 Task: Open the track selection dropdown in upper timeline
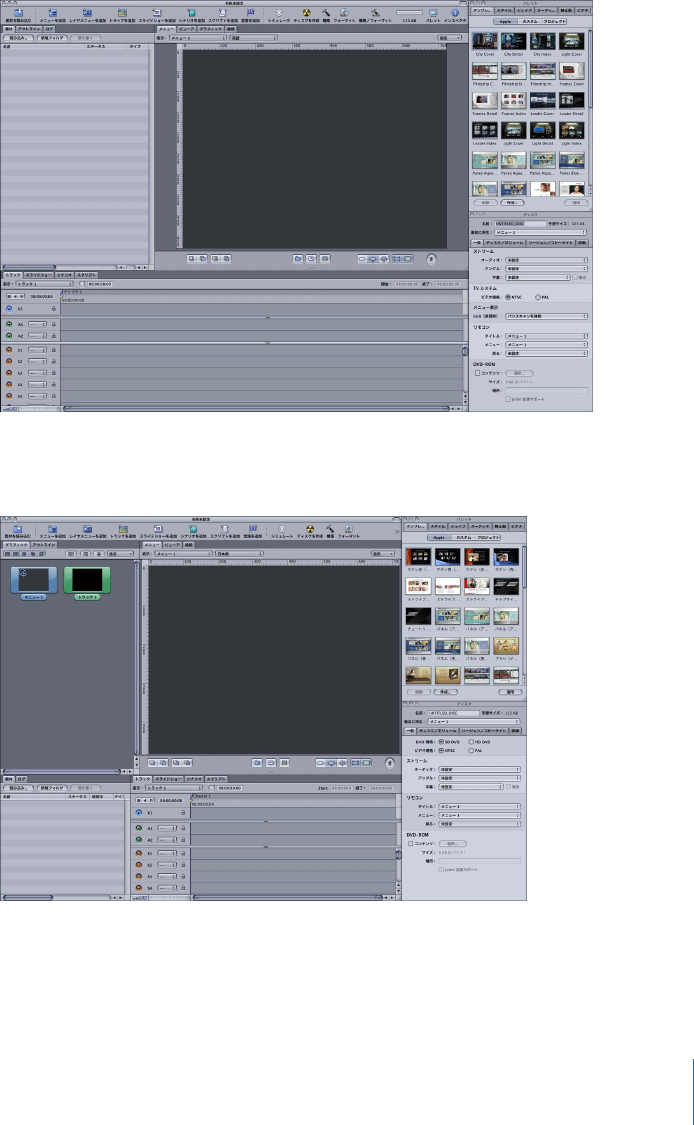(x=44, y=284)
